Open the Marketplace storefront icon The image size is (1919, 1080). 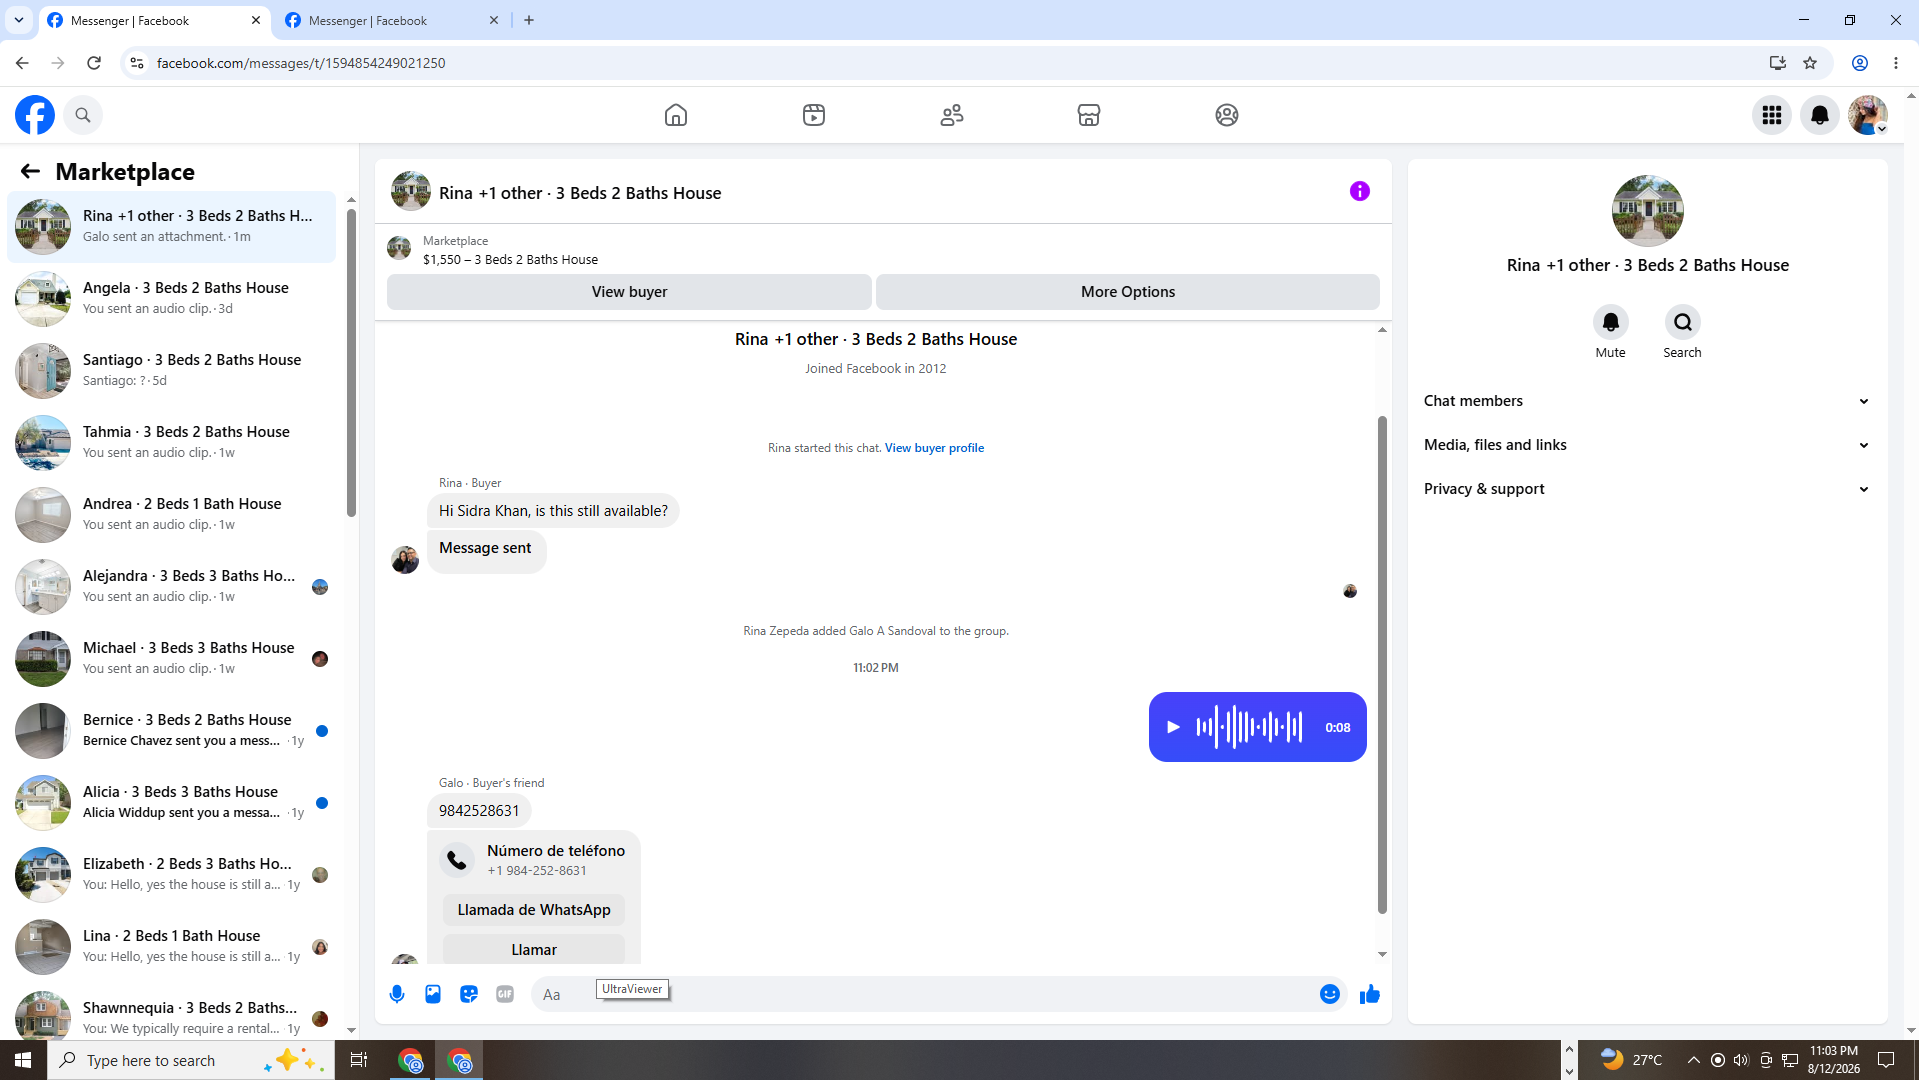click(x=1089, y=115)
